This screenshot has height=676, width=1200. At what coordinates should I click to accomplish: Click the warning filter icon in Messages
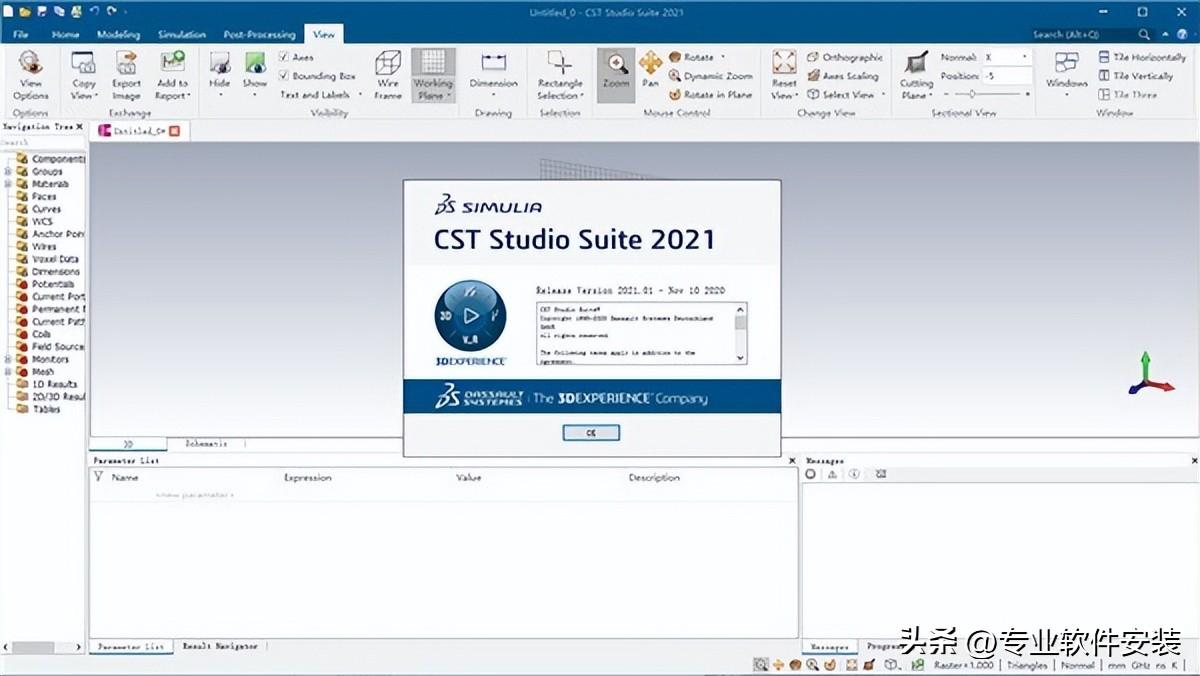point(832,475)
